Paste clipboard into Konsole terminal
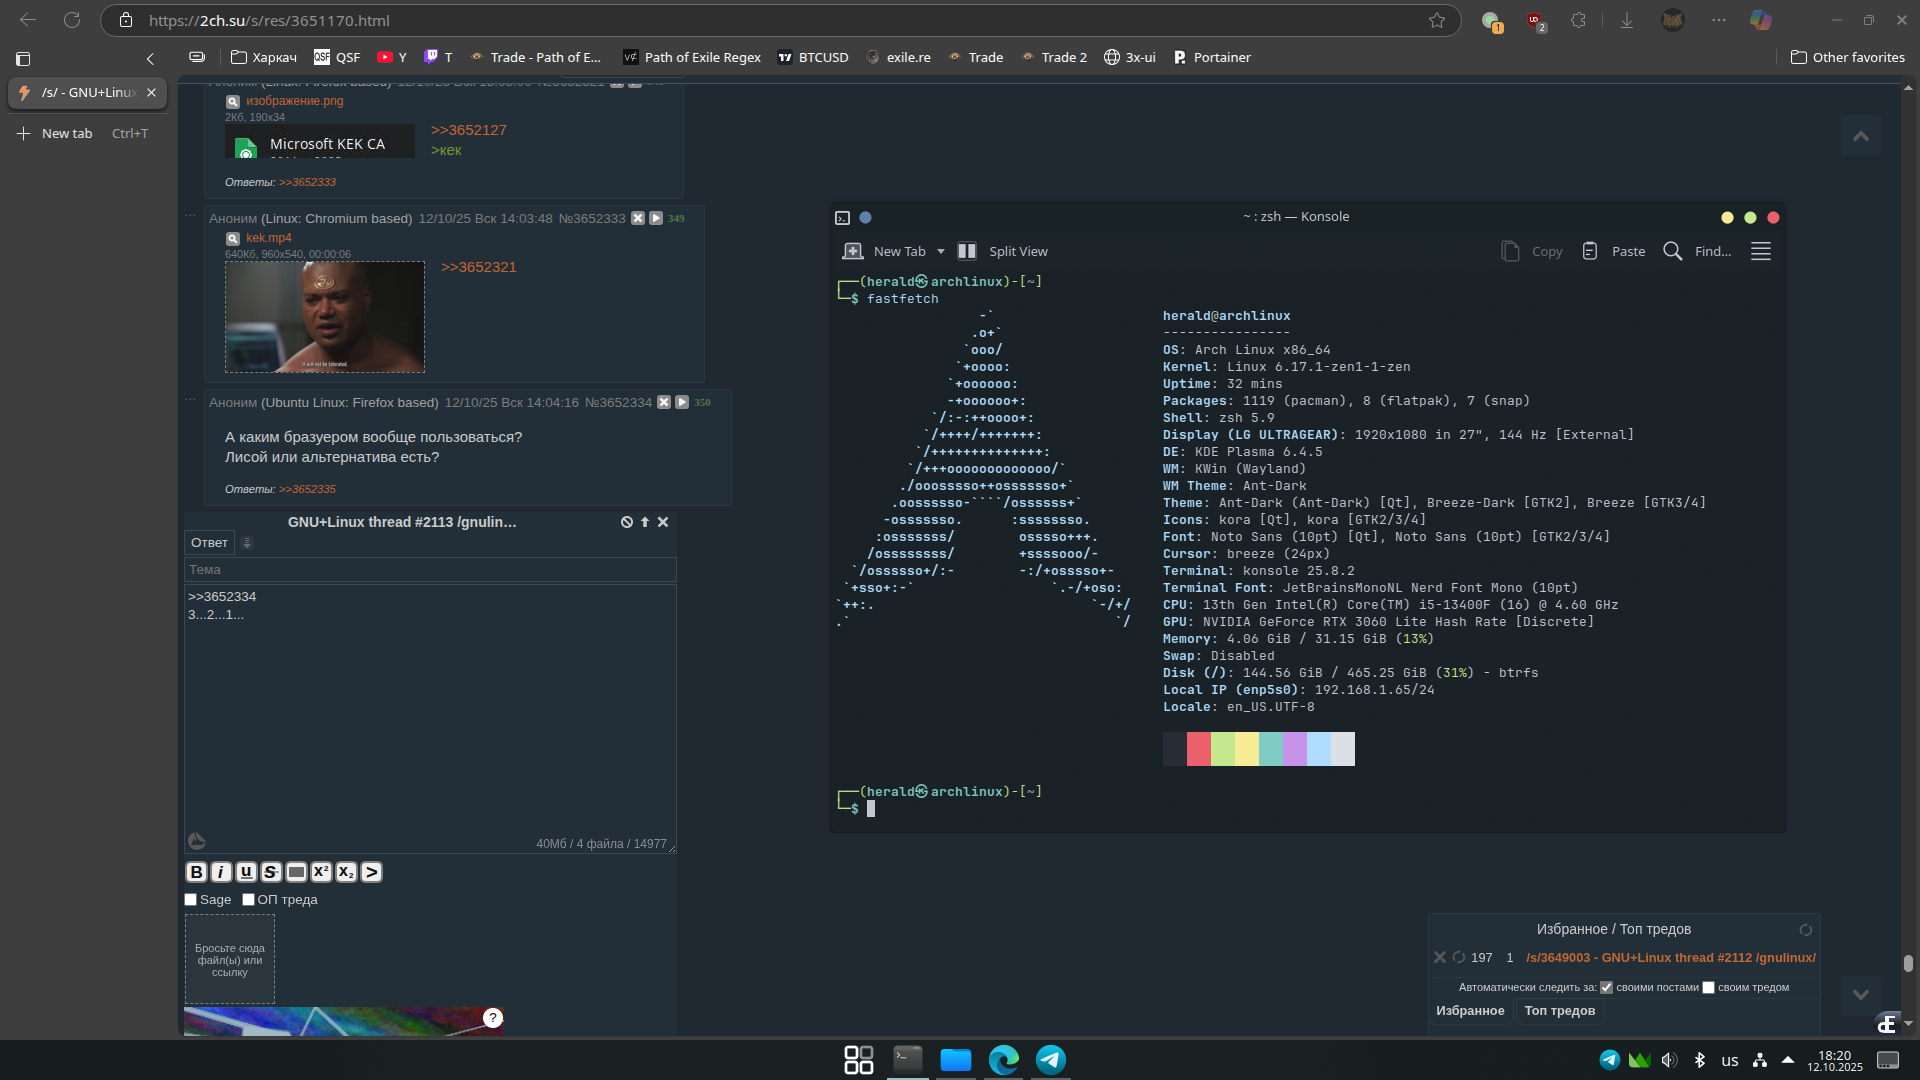The width and height of the screenshot is (1920, 1080). click(x=1613, y=251)
